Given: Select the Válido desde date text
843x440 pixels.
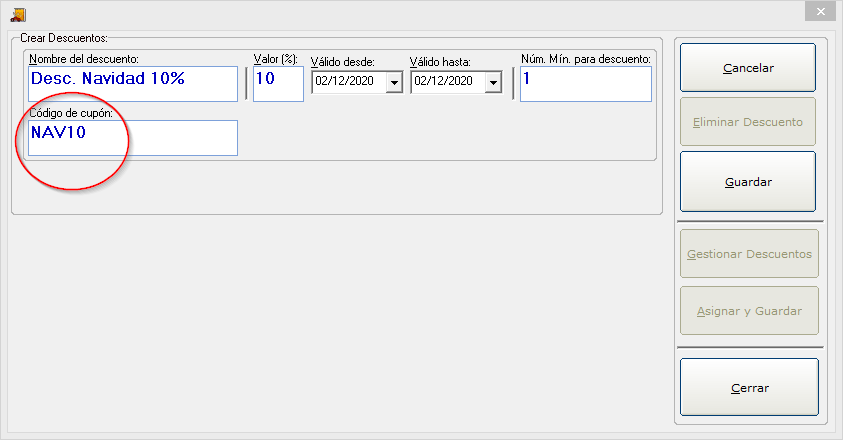Looking at the screenshot, I should (348, 82).
